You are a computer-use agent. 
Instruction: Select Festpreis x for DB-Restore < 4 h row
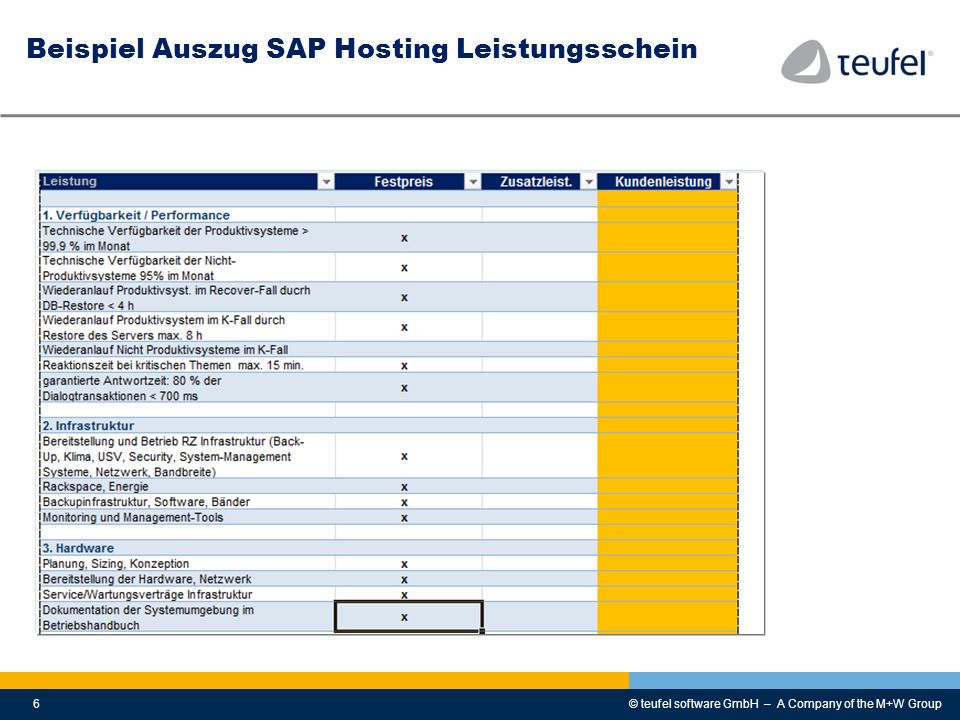[x=404, y=298]
